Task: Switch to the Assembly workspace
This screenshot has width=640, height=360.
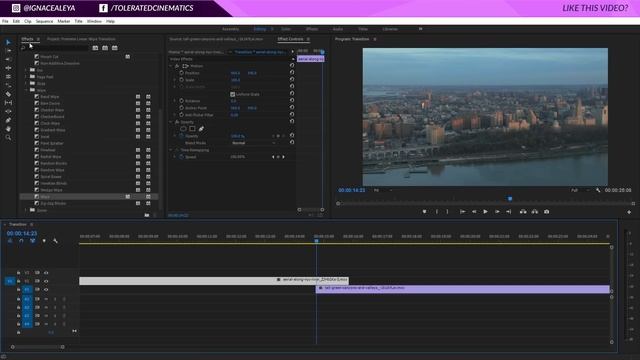Action: coord(230,29)
